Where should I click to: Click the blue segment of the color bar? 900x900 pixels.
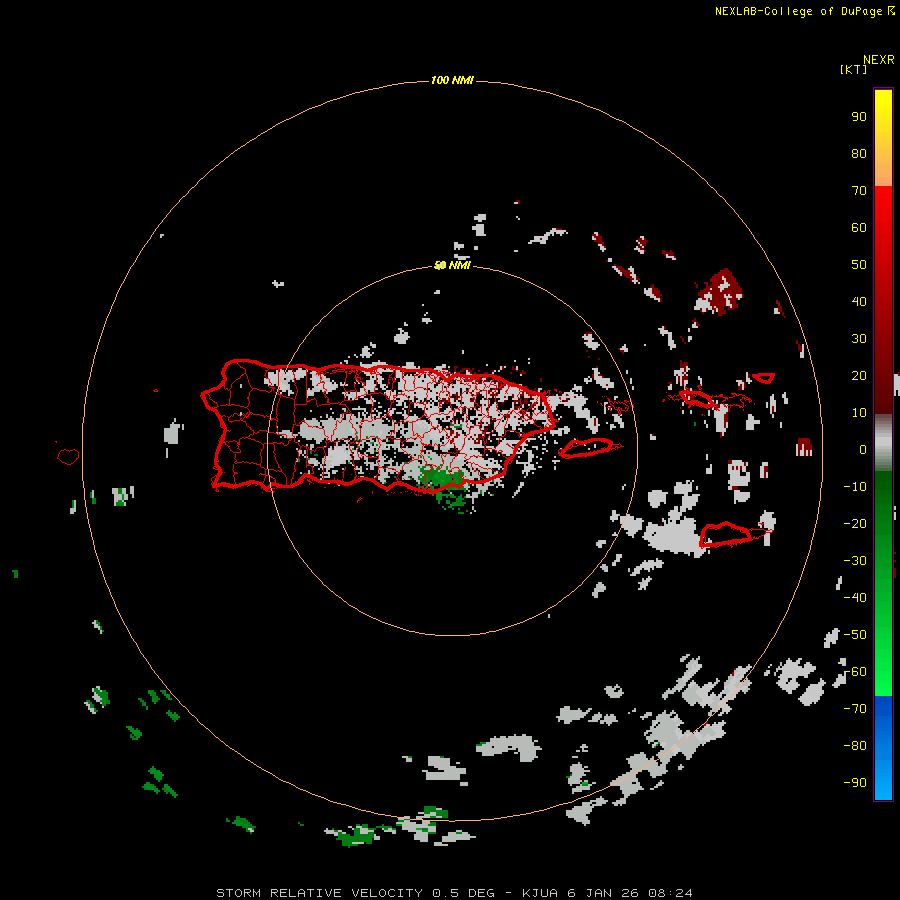pyautogui.click(x=883, y=748)
